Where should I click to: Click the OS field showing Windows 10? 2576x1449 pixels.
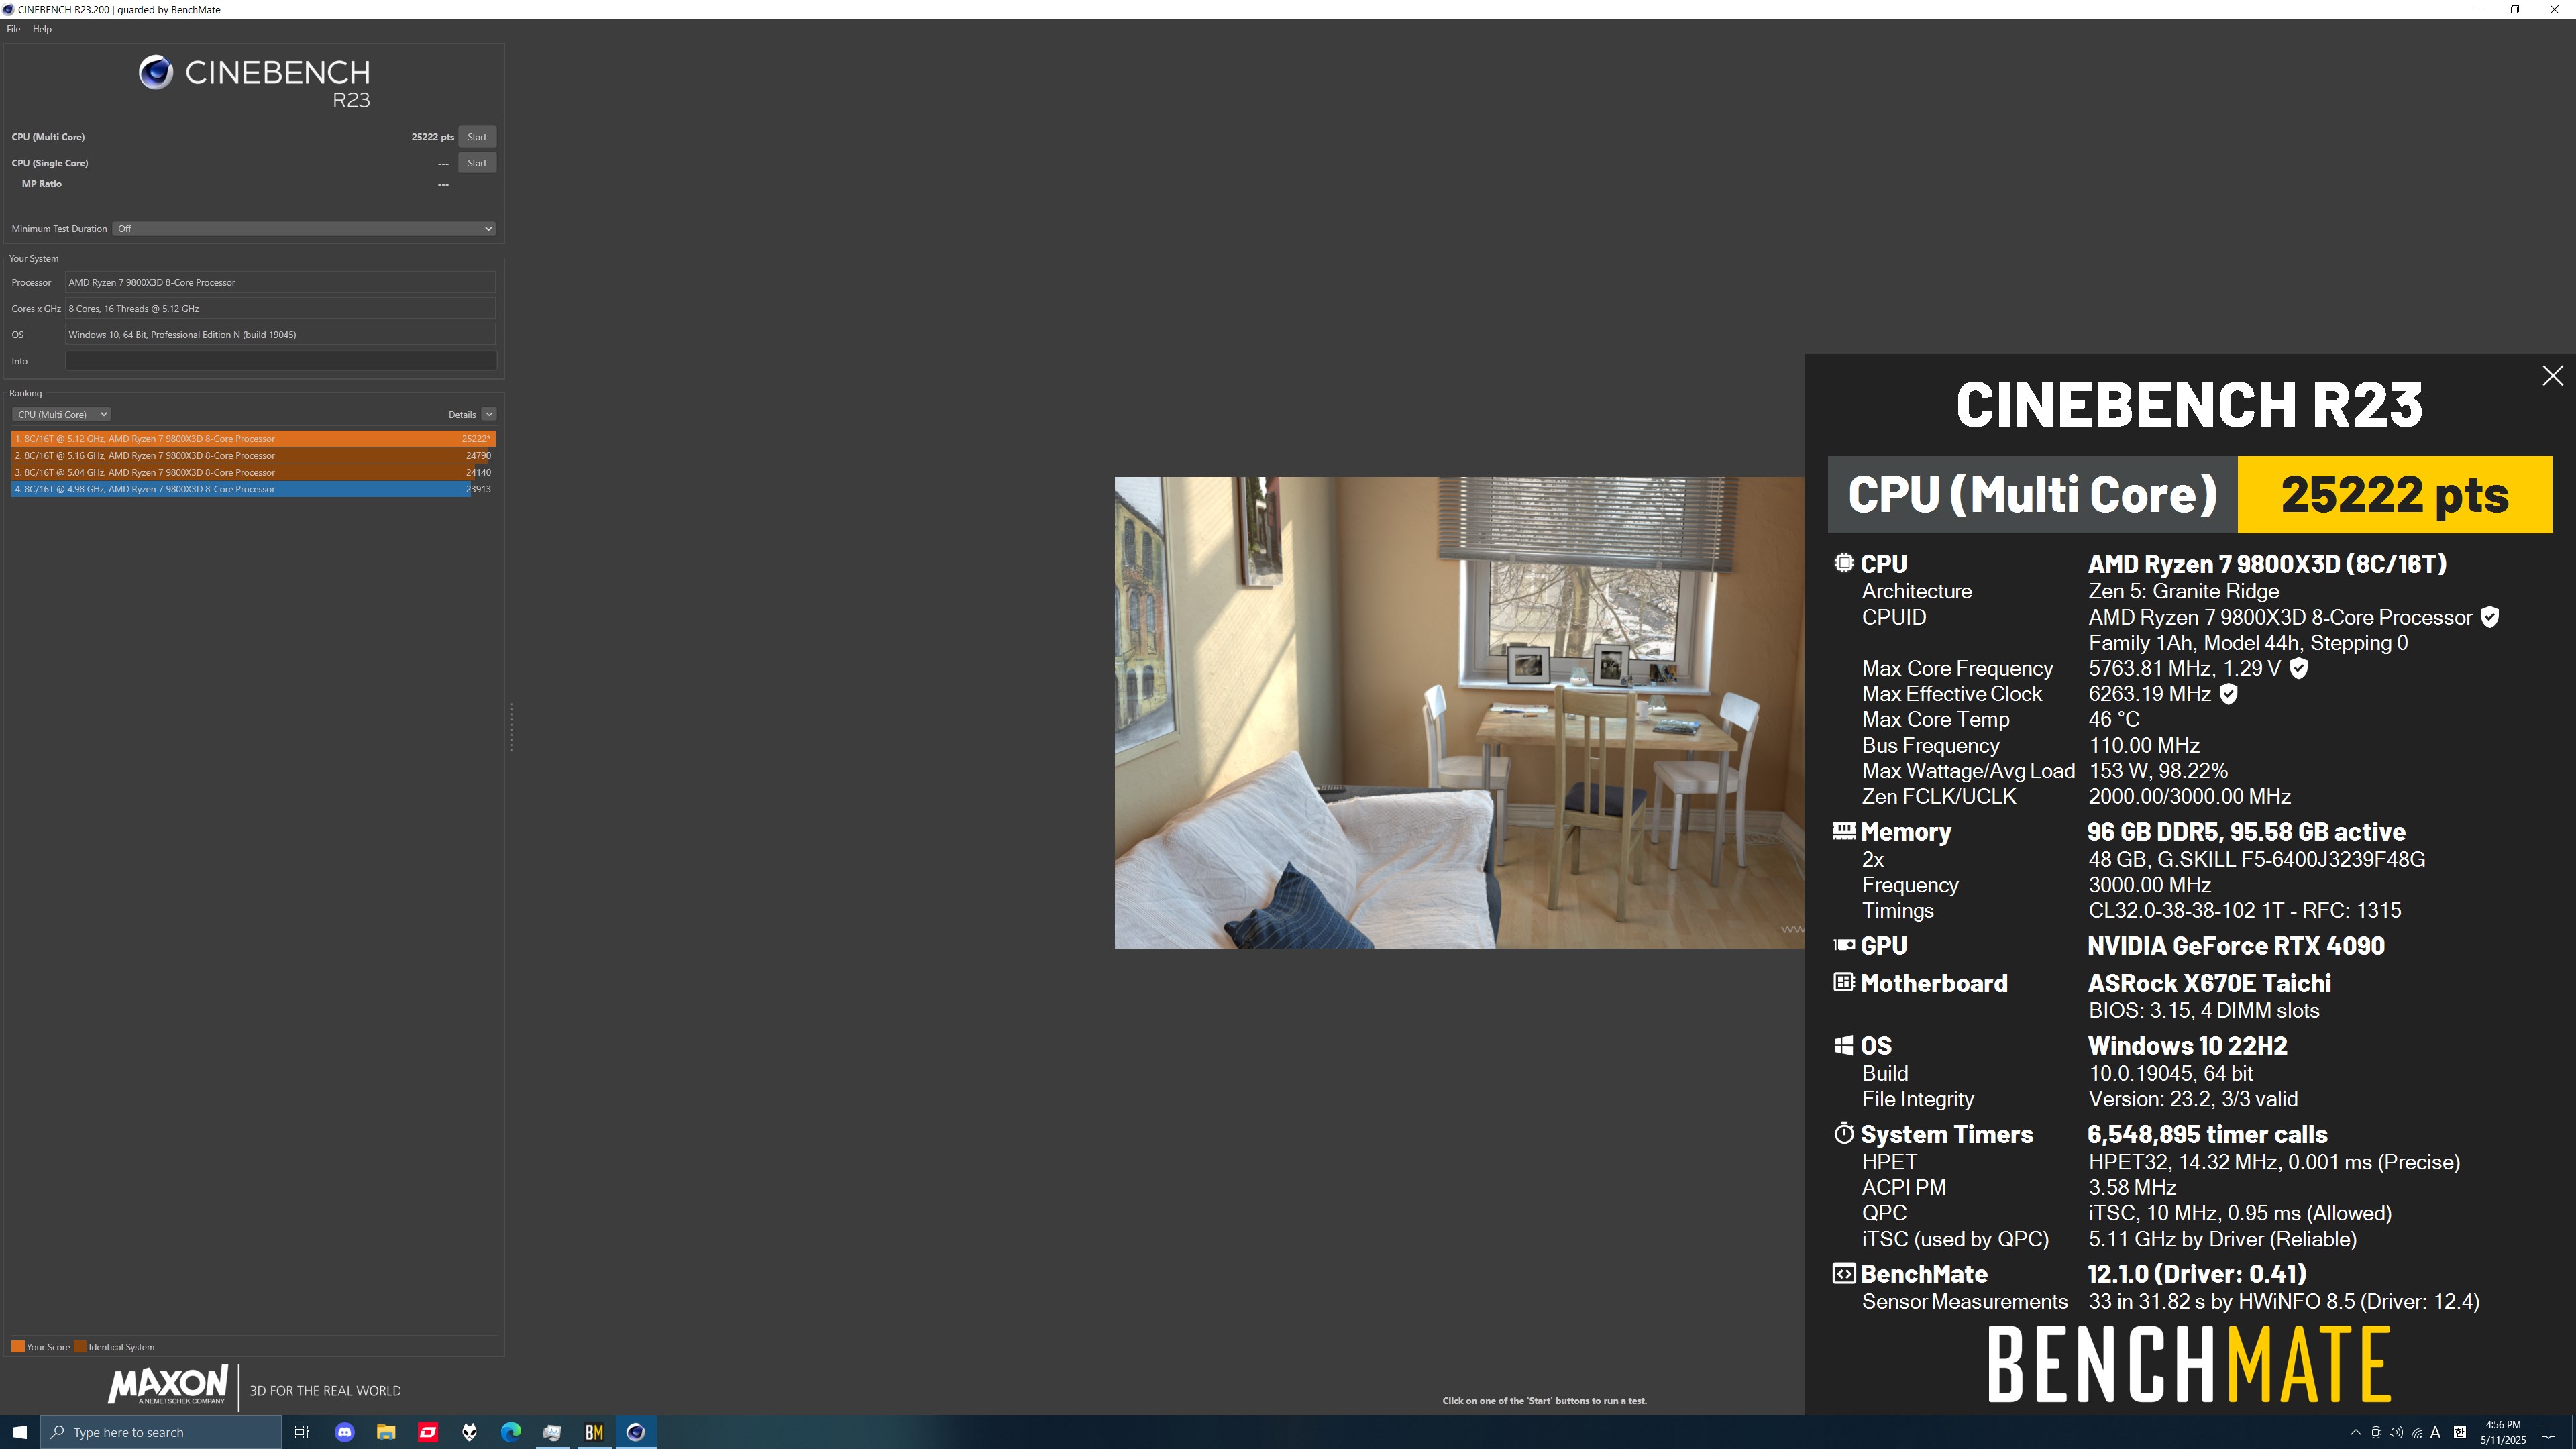tap(281, 335)
